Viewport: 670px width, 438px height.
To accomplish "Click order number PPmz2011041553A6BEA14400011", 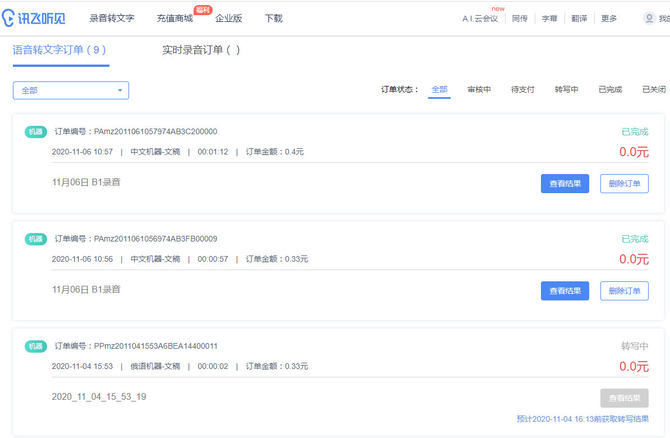I will click(x=156, y=346).
